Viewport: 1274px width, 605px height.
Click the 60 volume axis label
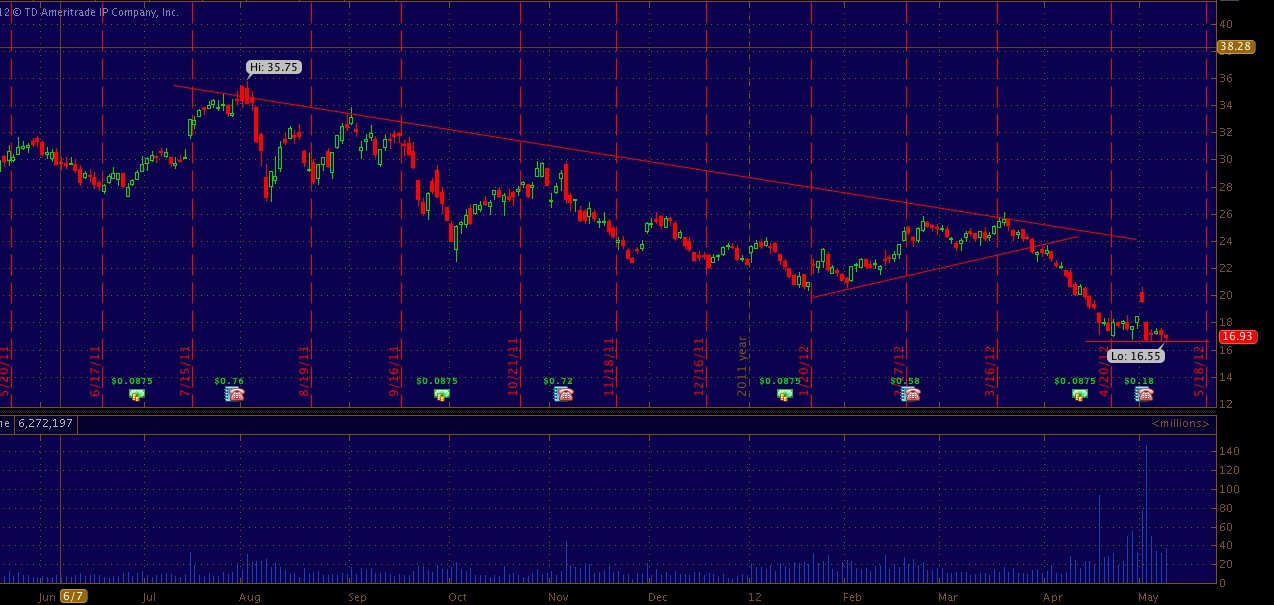pyautogui.click(x=1225, y=527)
